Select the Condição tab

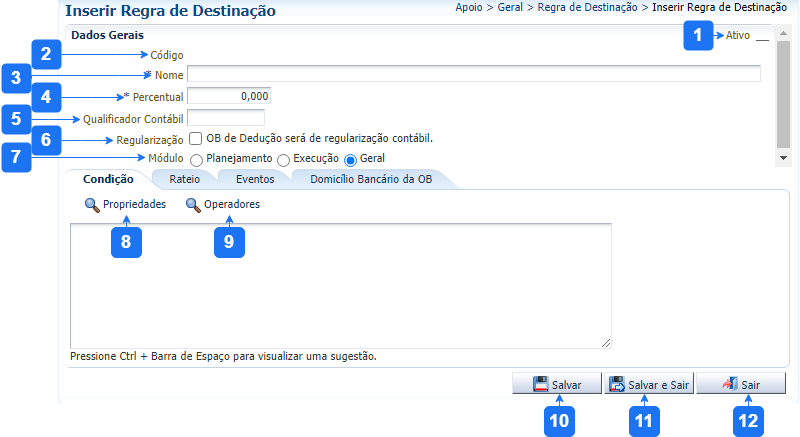(x=108, y=179)
